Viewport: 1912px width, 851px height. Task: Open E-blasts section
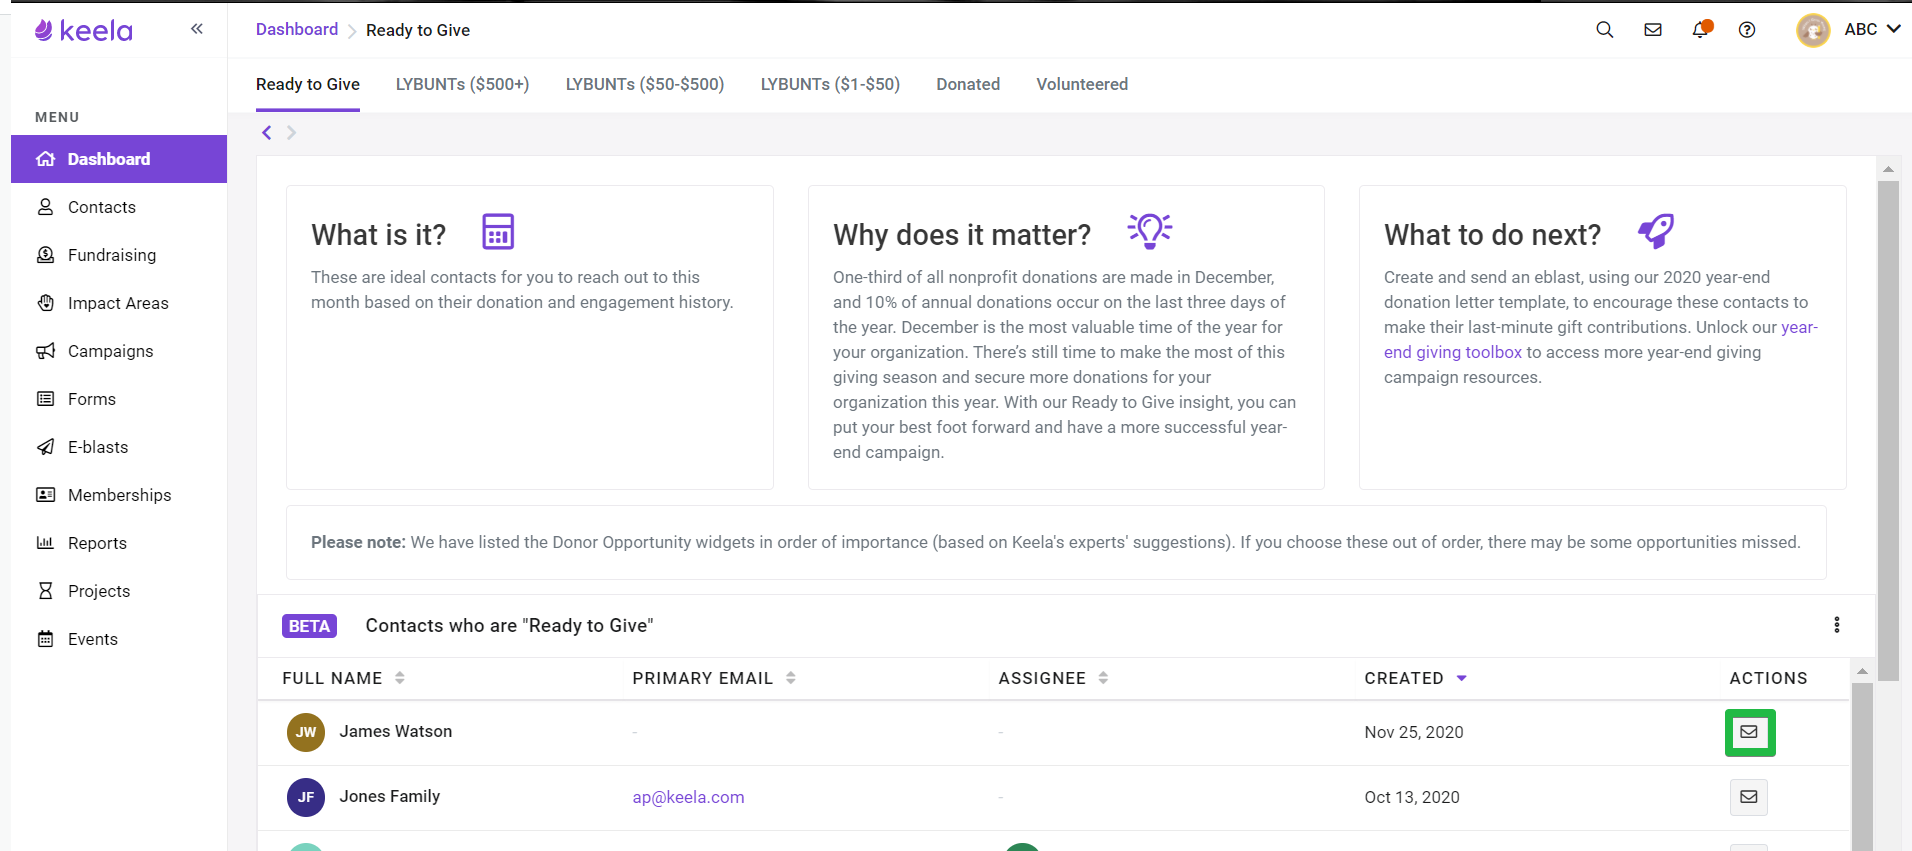coord(119,447)
